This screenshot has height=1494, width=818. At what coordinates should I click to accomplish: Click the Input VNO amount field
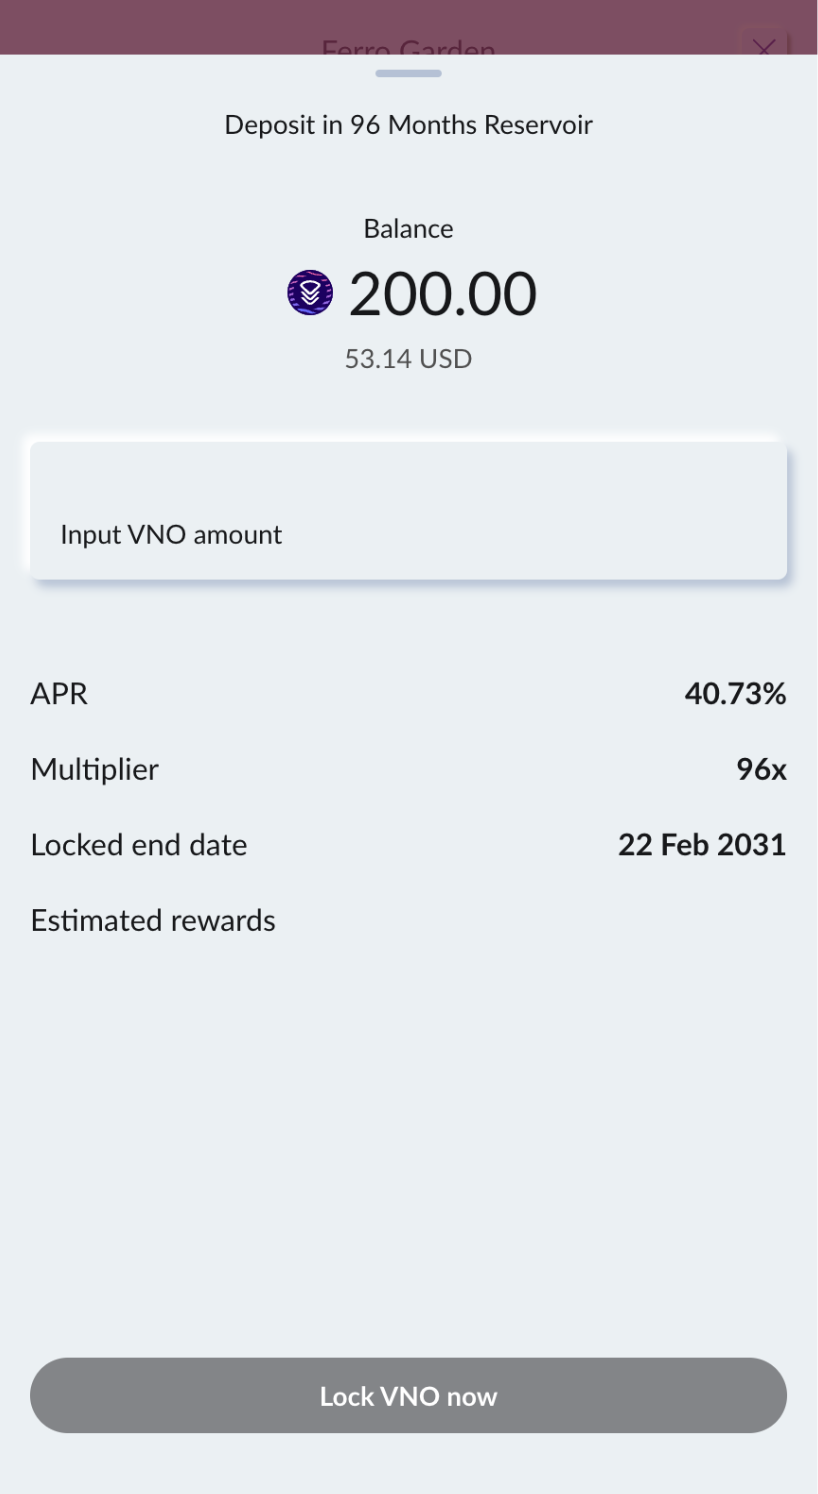(x=408, y=511)
